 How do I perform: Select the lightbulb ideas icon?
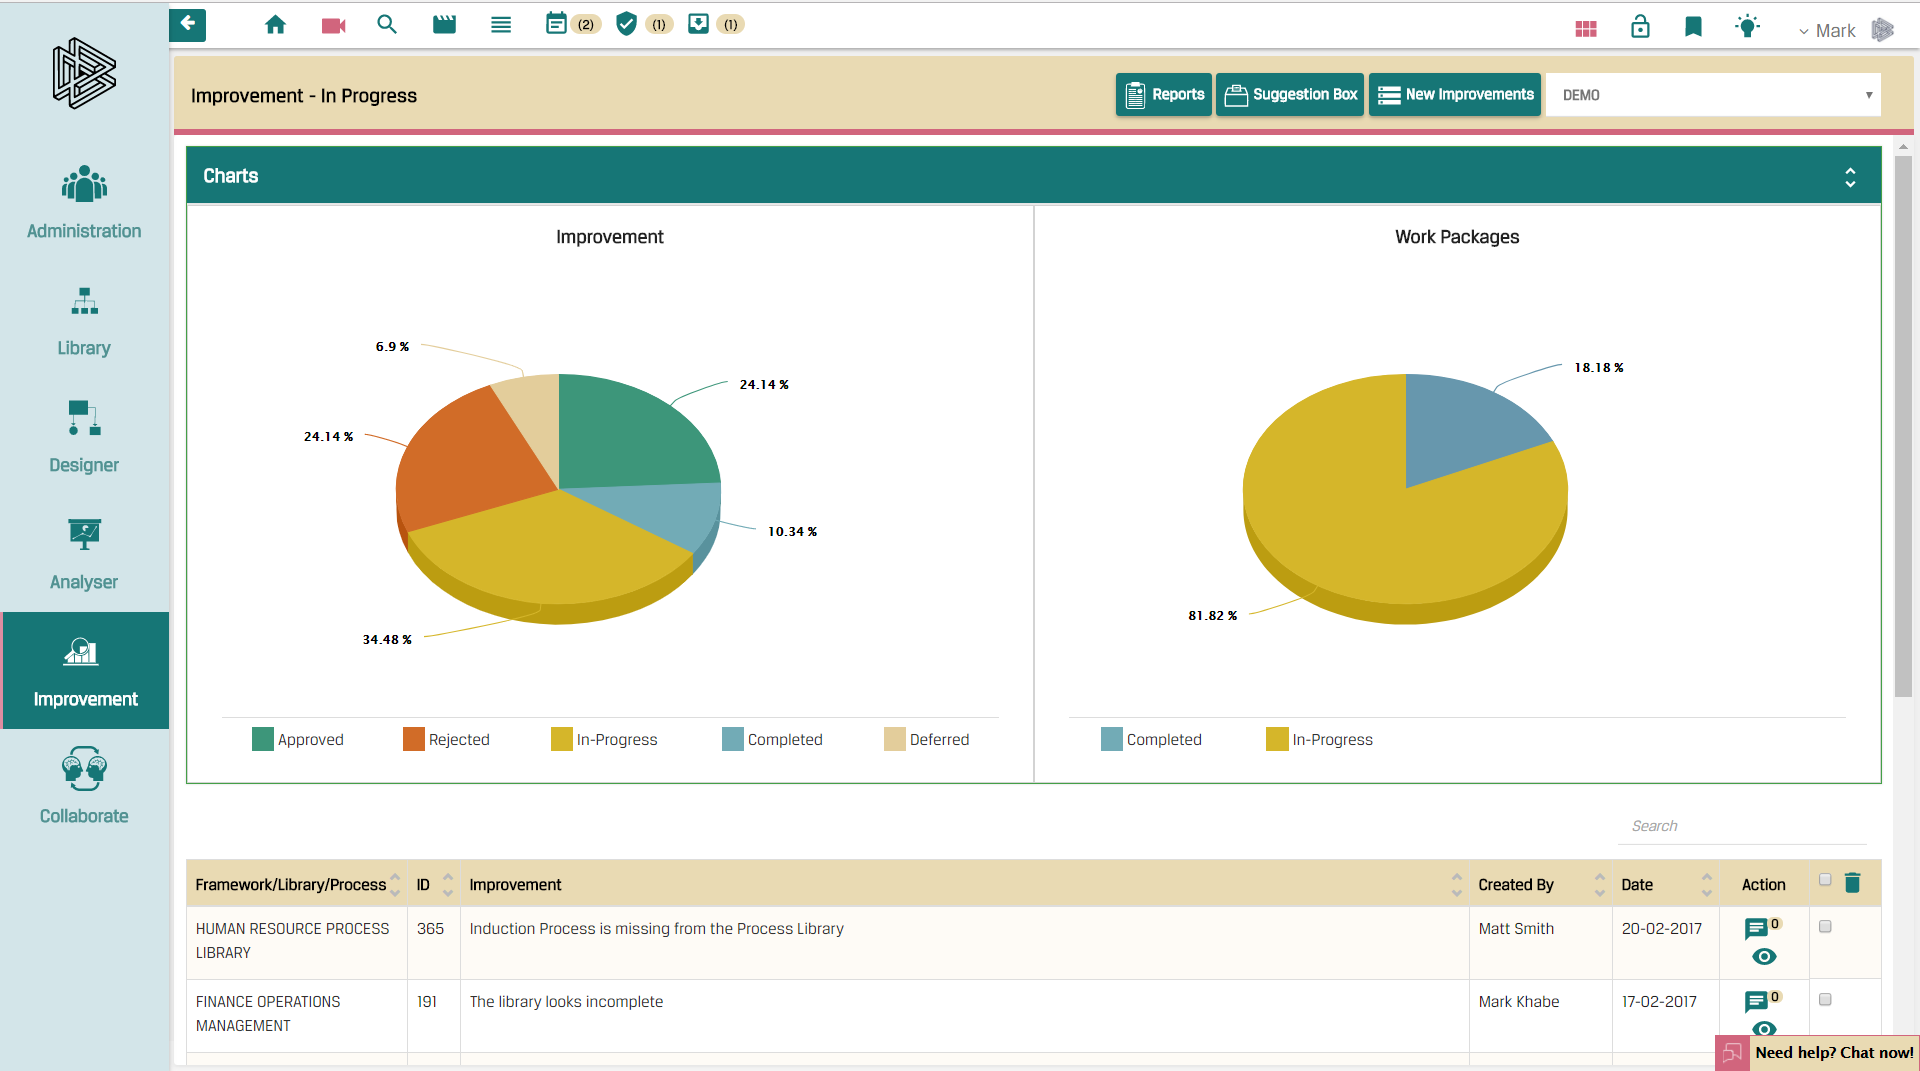click(1747, 27)
